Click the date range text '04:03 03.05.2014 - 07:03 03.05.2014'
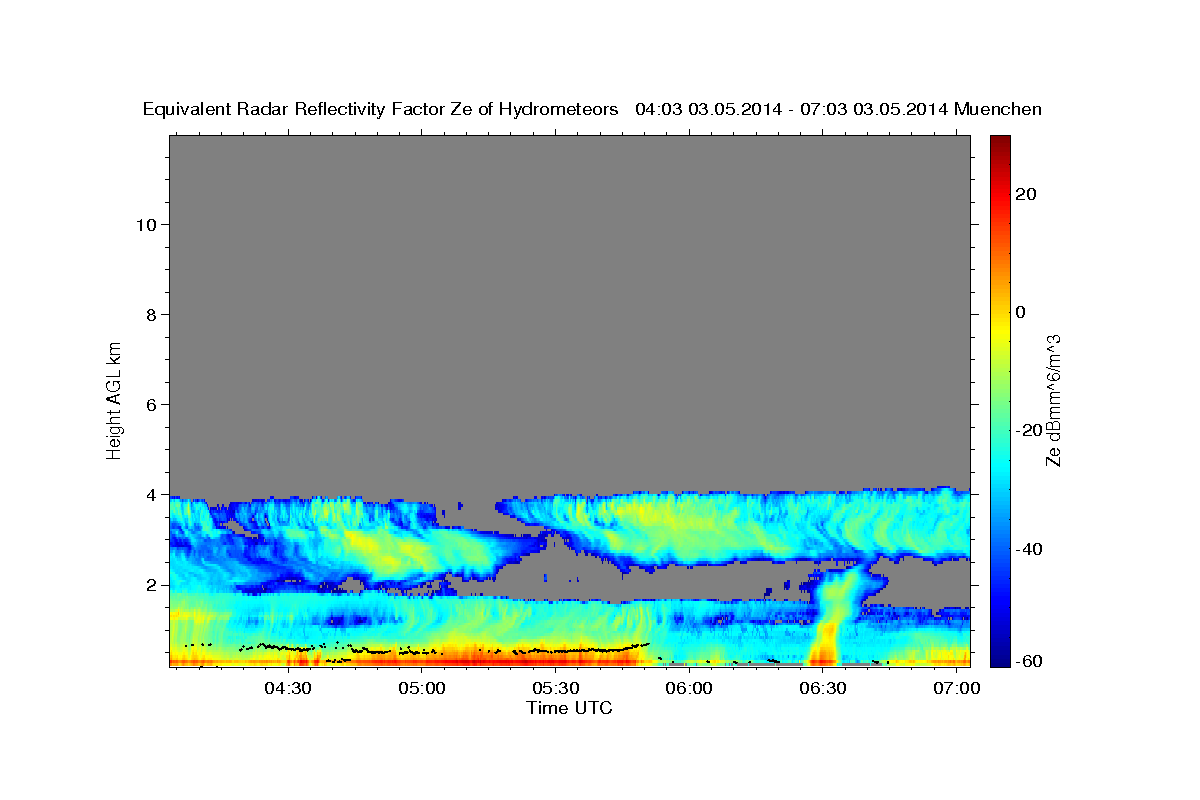1200x800 pixels. click(791, 110)
